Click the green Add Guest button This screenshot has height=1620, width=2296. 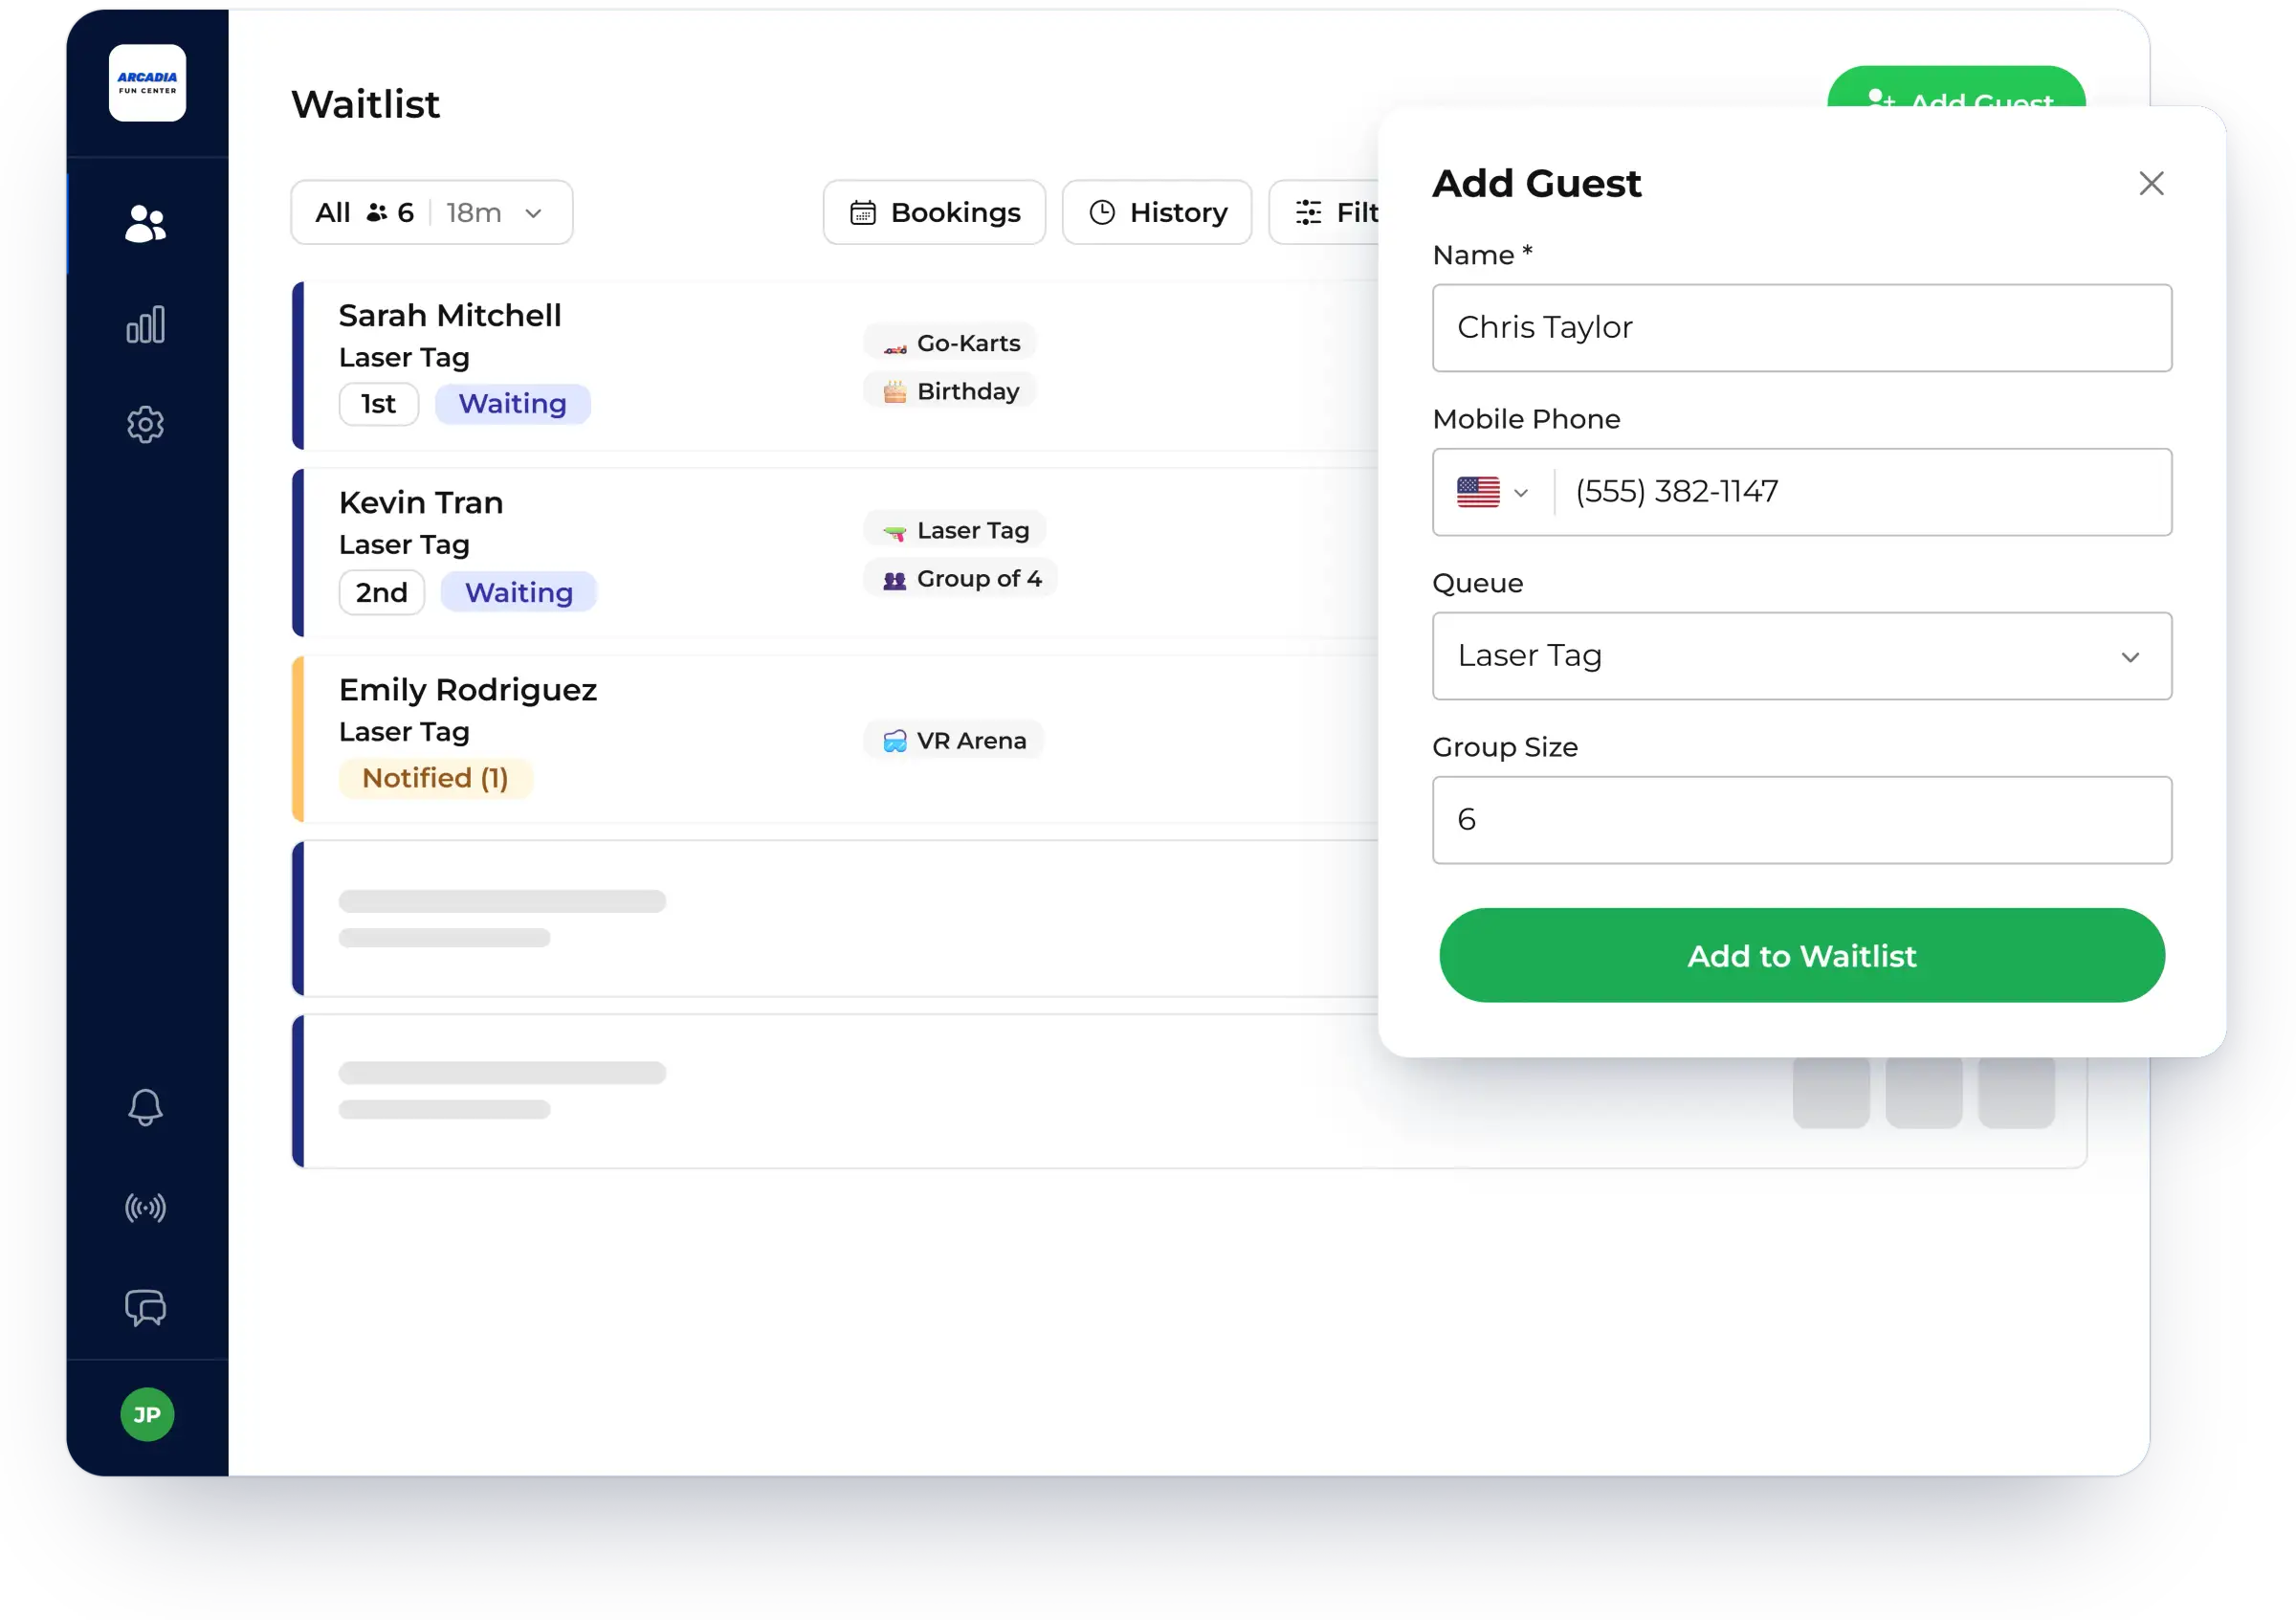pos(1956,87)
